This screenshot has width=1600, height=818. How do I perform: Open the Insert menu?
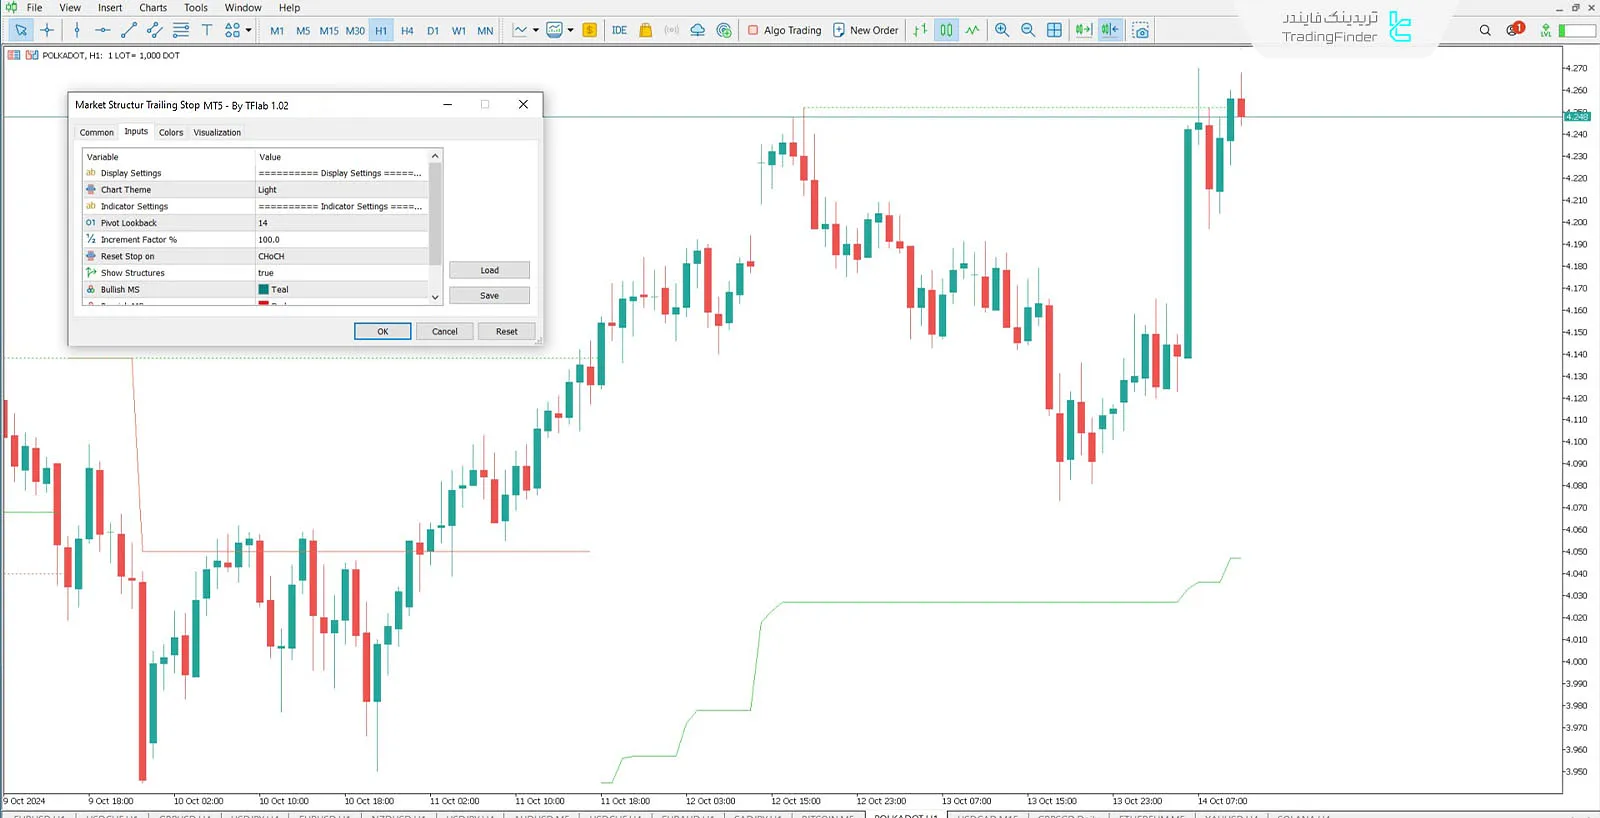[x=110, y=7]
